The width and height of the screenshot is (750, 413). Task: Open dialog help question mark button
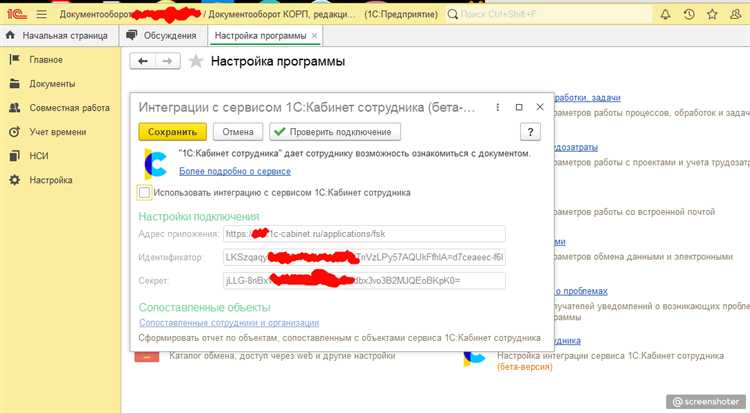tap(530, 132)
